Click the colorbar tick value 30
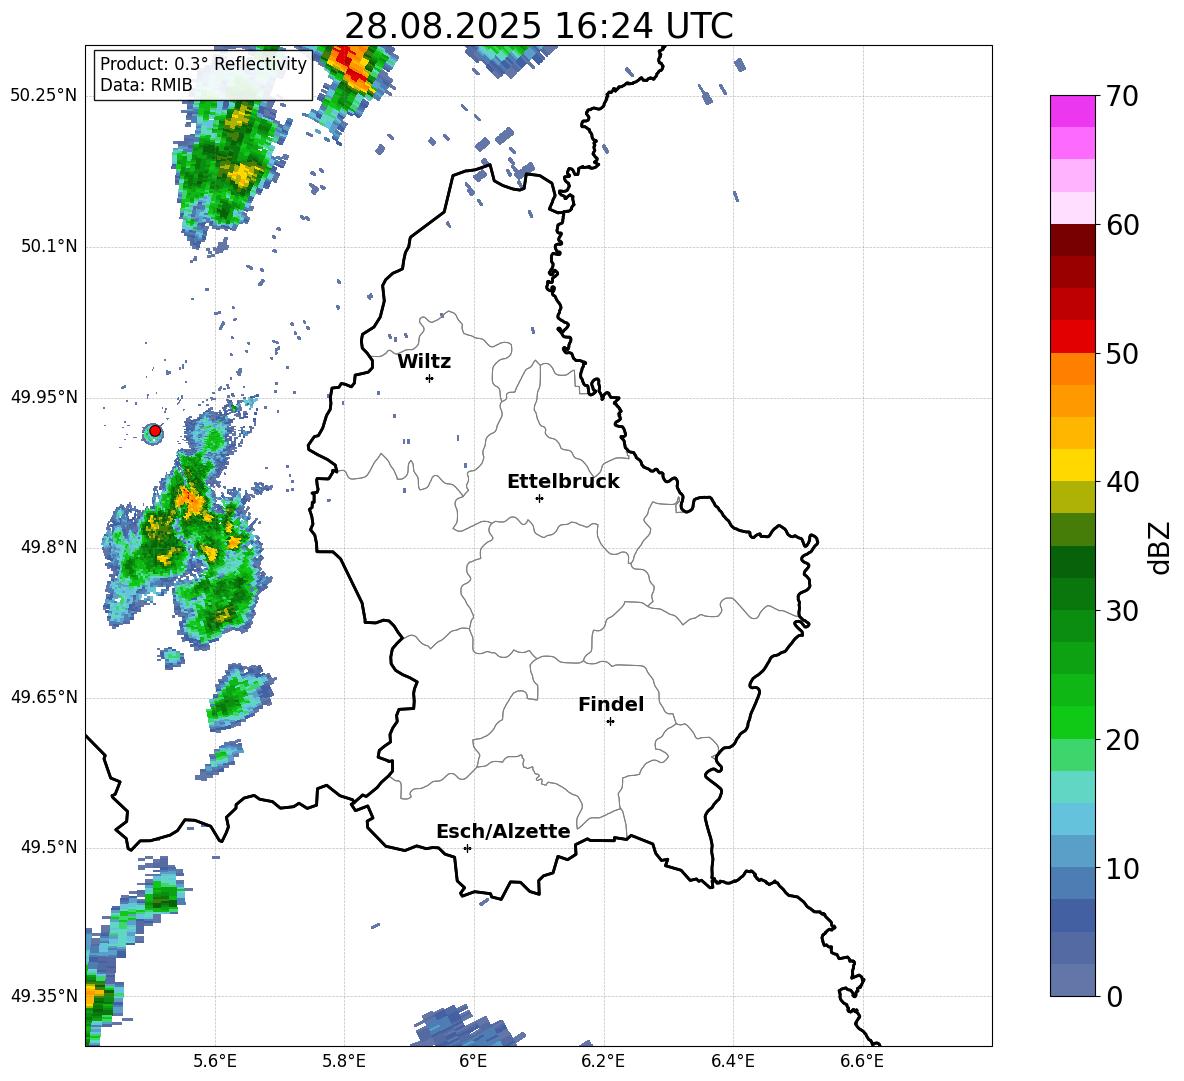This screenshot has width=1184, height=1081. tap(1122, 611)
